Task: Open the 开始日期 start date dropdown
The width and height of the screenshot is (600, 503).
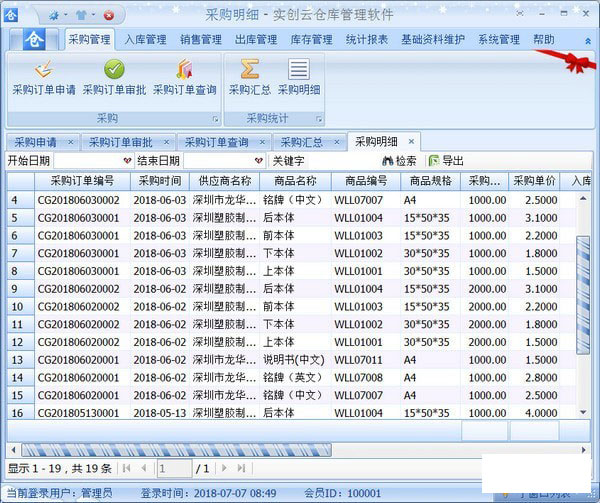Action: [127, 160]
